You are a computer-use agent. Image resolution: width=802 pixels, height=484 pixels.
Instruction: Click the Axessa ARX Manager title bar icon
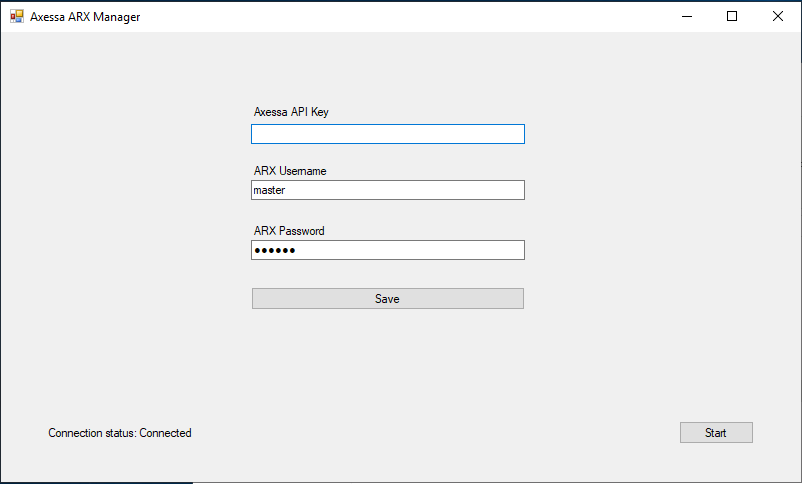pos(17,16)
